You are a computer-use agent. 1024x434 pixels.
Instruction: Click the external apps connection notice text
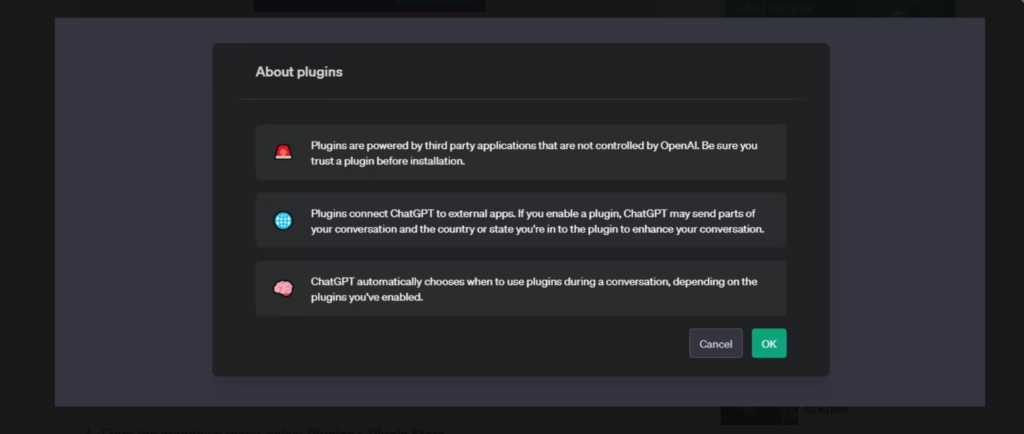click(x=537, y=221)
